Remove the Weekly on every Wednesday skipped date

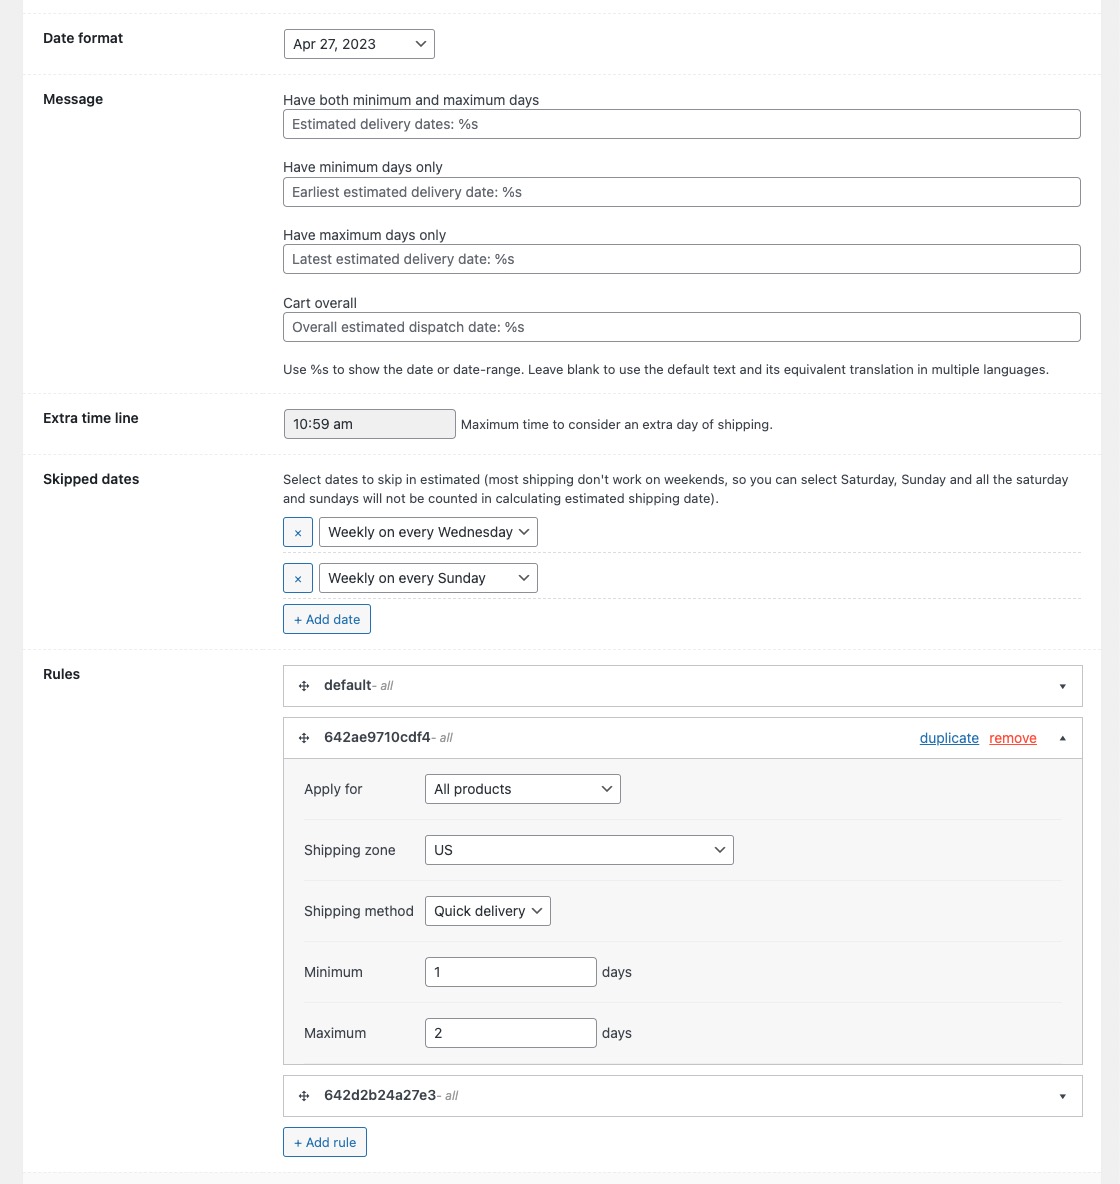(x=298, y=532)
